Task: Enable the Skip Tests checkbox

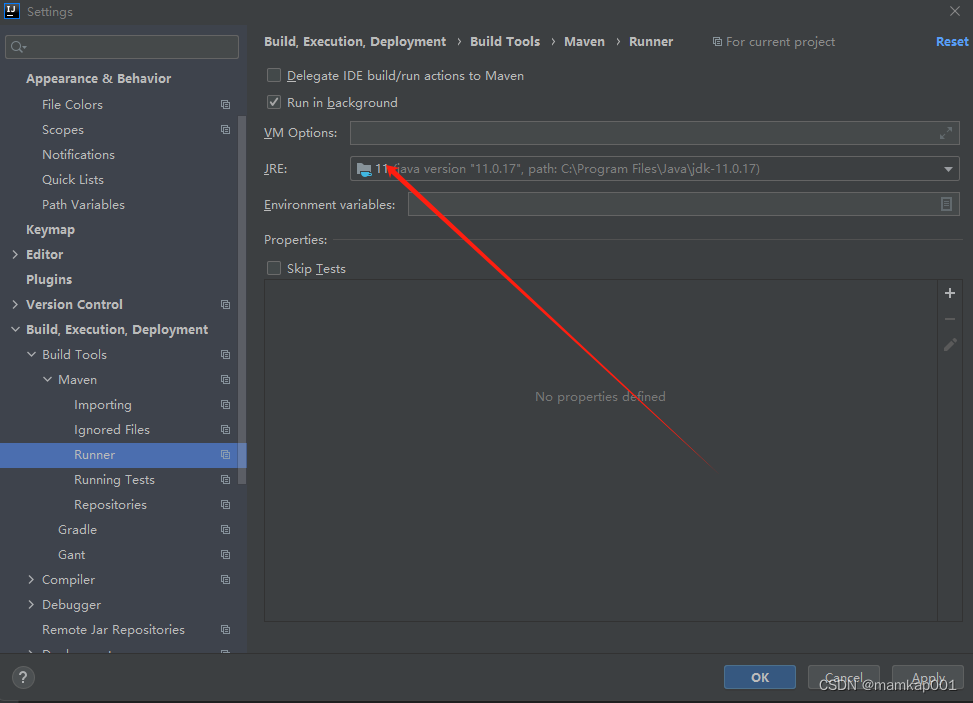Action: tap(274, 268)
